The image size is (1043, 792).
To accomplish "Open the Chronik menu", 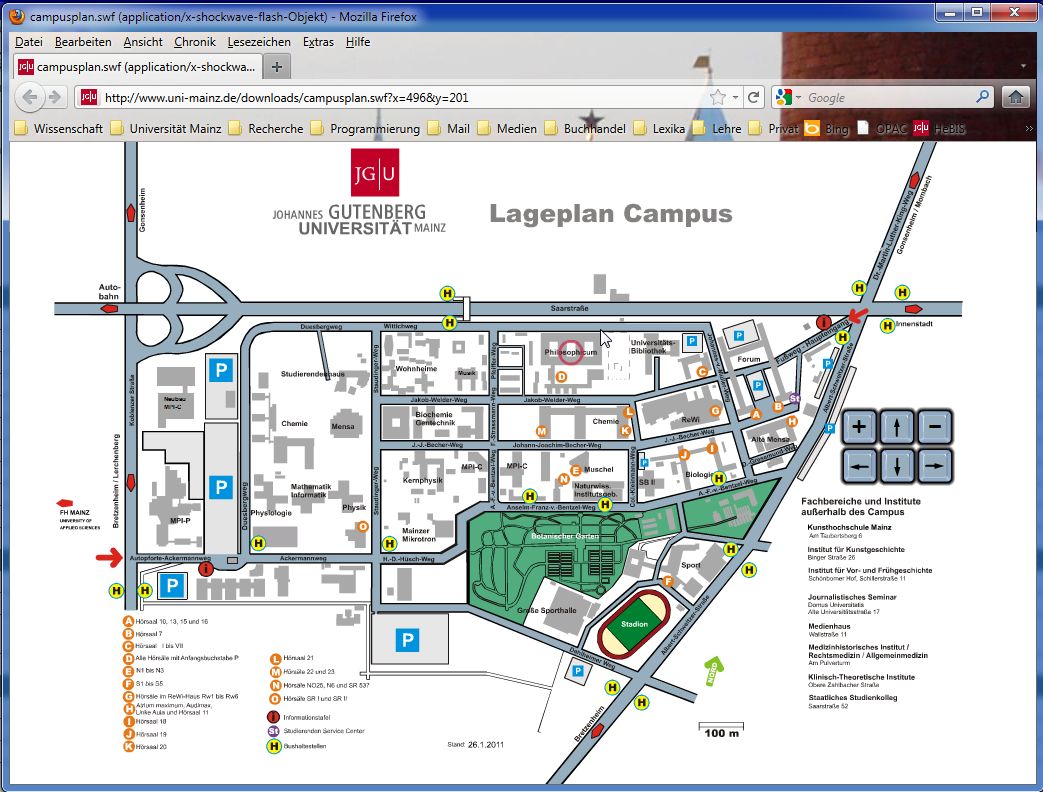I will [x=195, y=42].
